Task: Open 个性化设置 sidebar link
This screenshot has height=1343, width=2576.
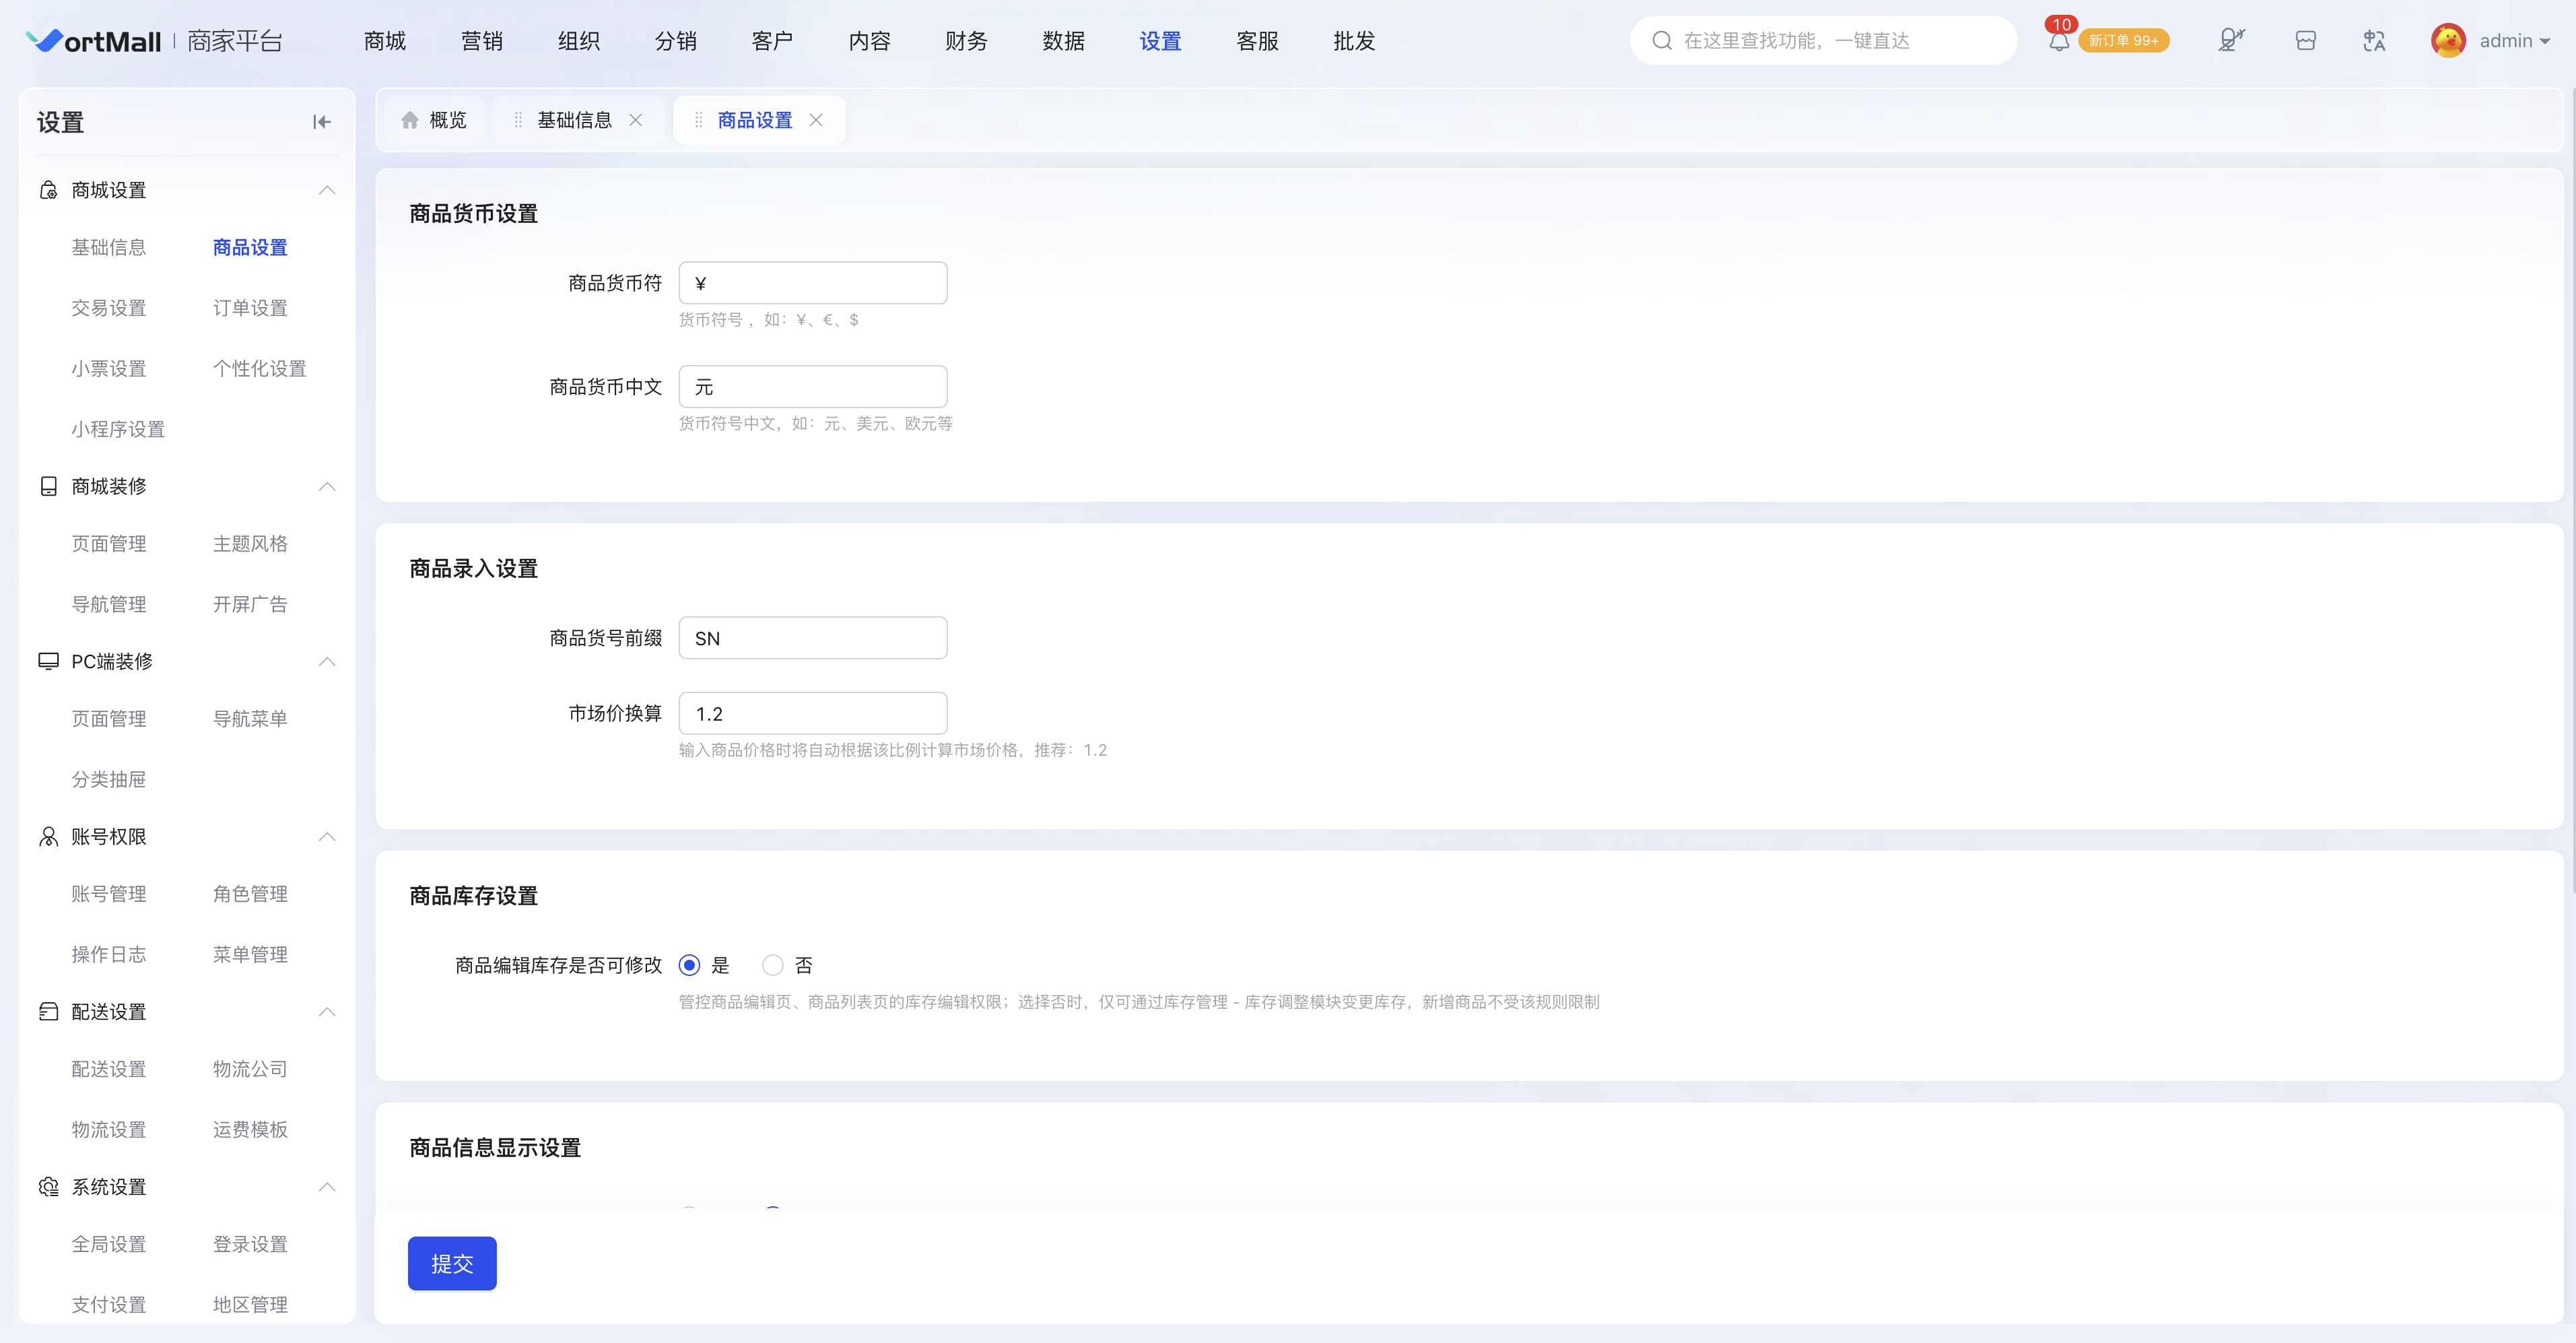Action: (260, 369)
